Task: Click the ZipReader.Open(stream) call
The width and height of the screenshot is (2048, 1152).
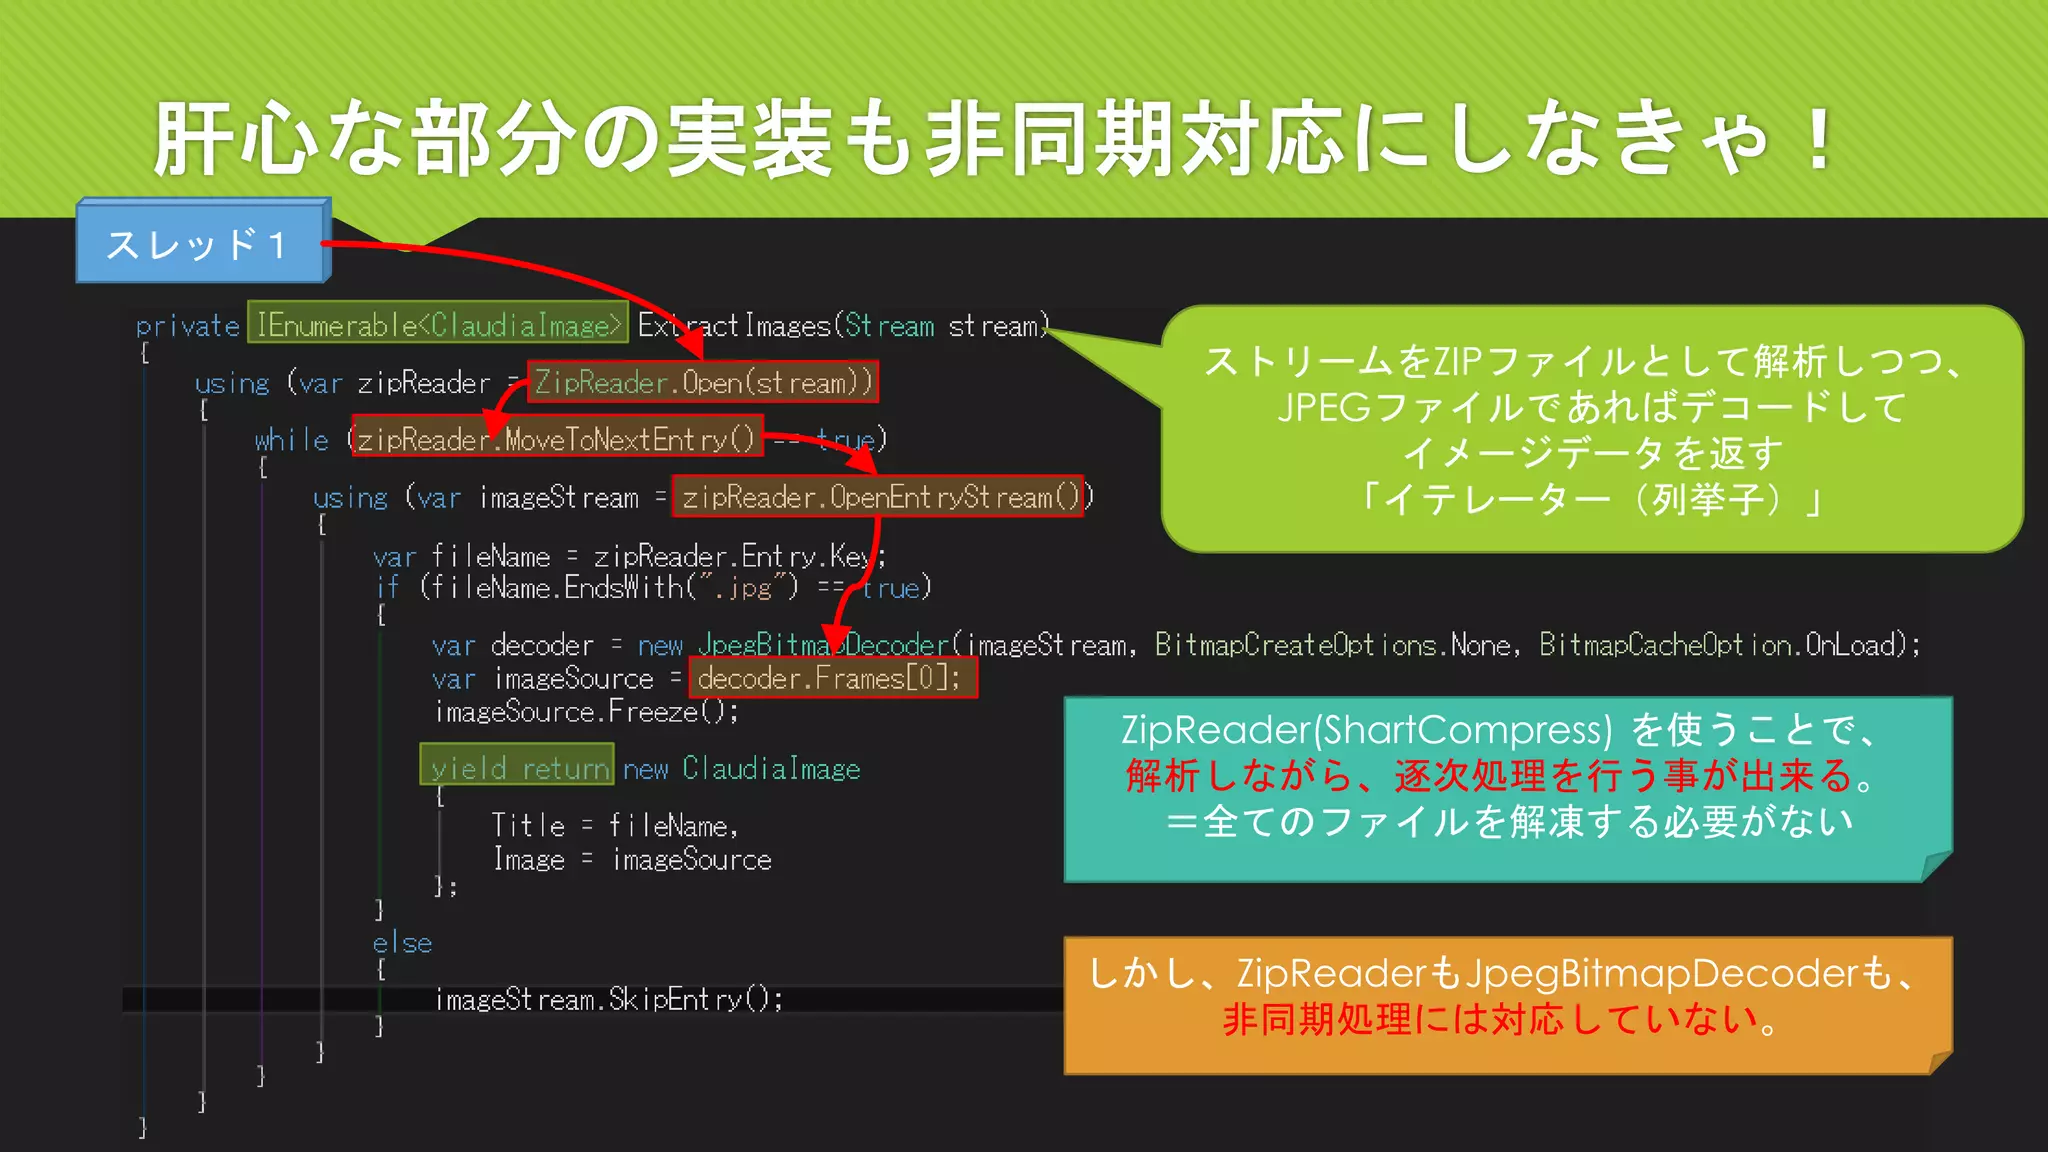Action: coord(703,382)
